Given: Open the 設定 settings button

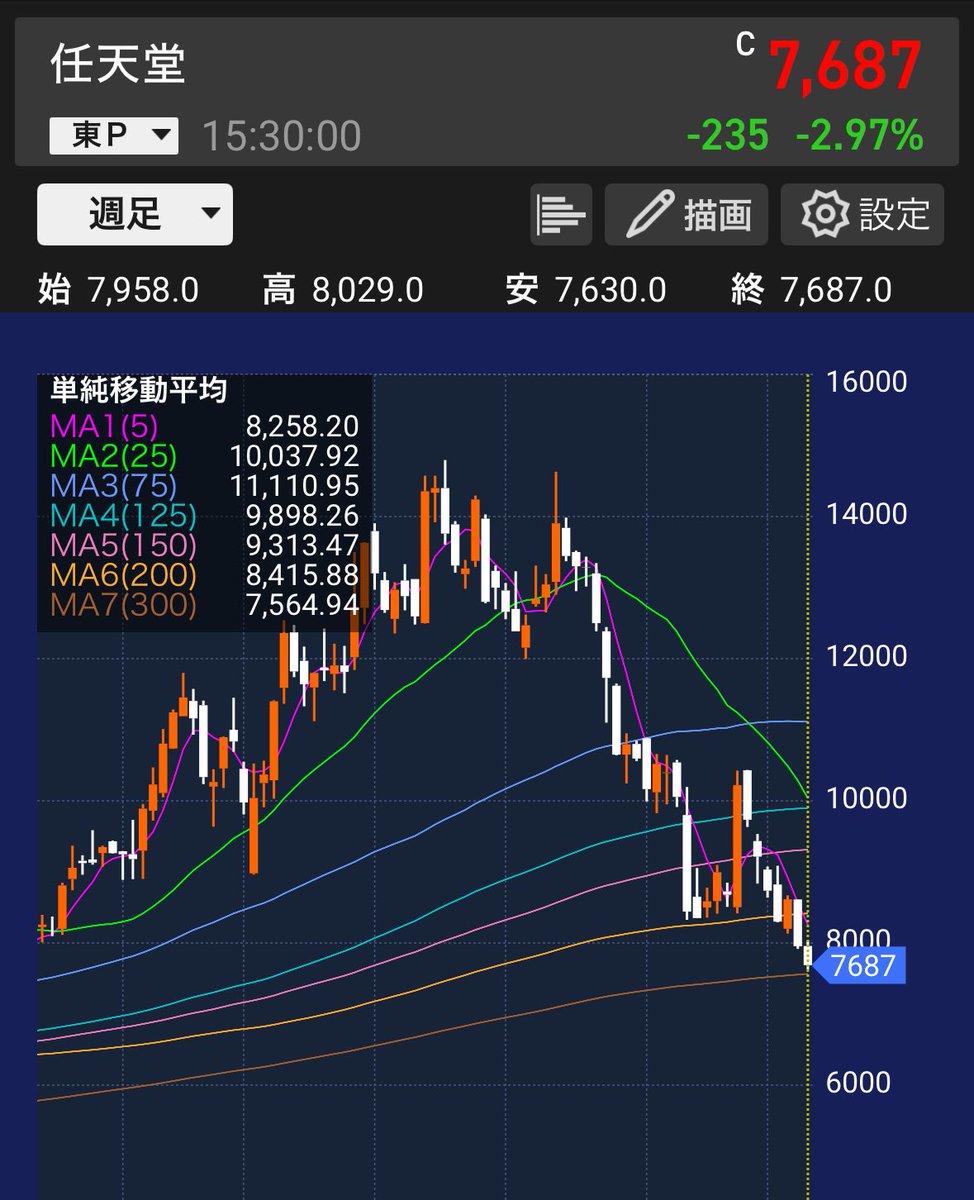Looking at the screenshot, I should click(862, 214).
